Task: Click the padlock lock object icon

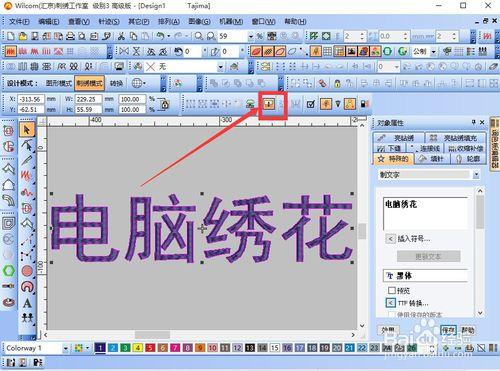Action: click(x=337, y=83)
